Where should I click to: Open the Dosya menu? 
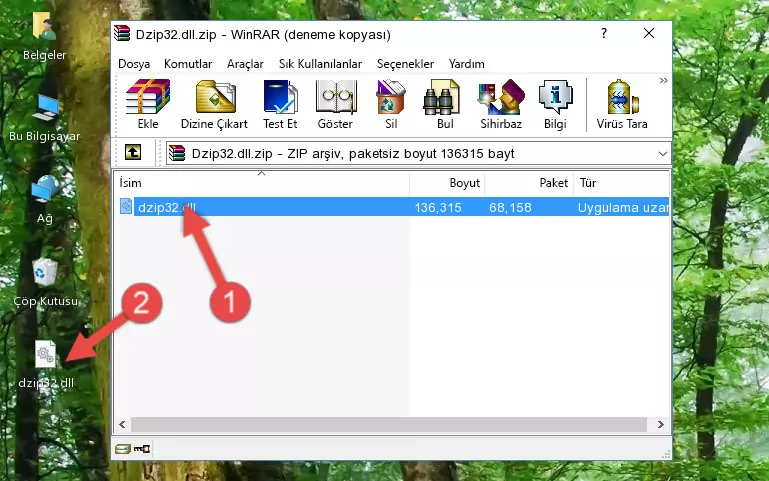134,64
